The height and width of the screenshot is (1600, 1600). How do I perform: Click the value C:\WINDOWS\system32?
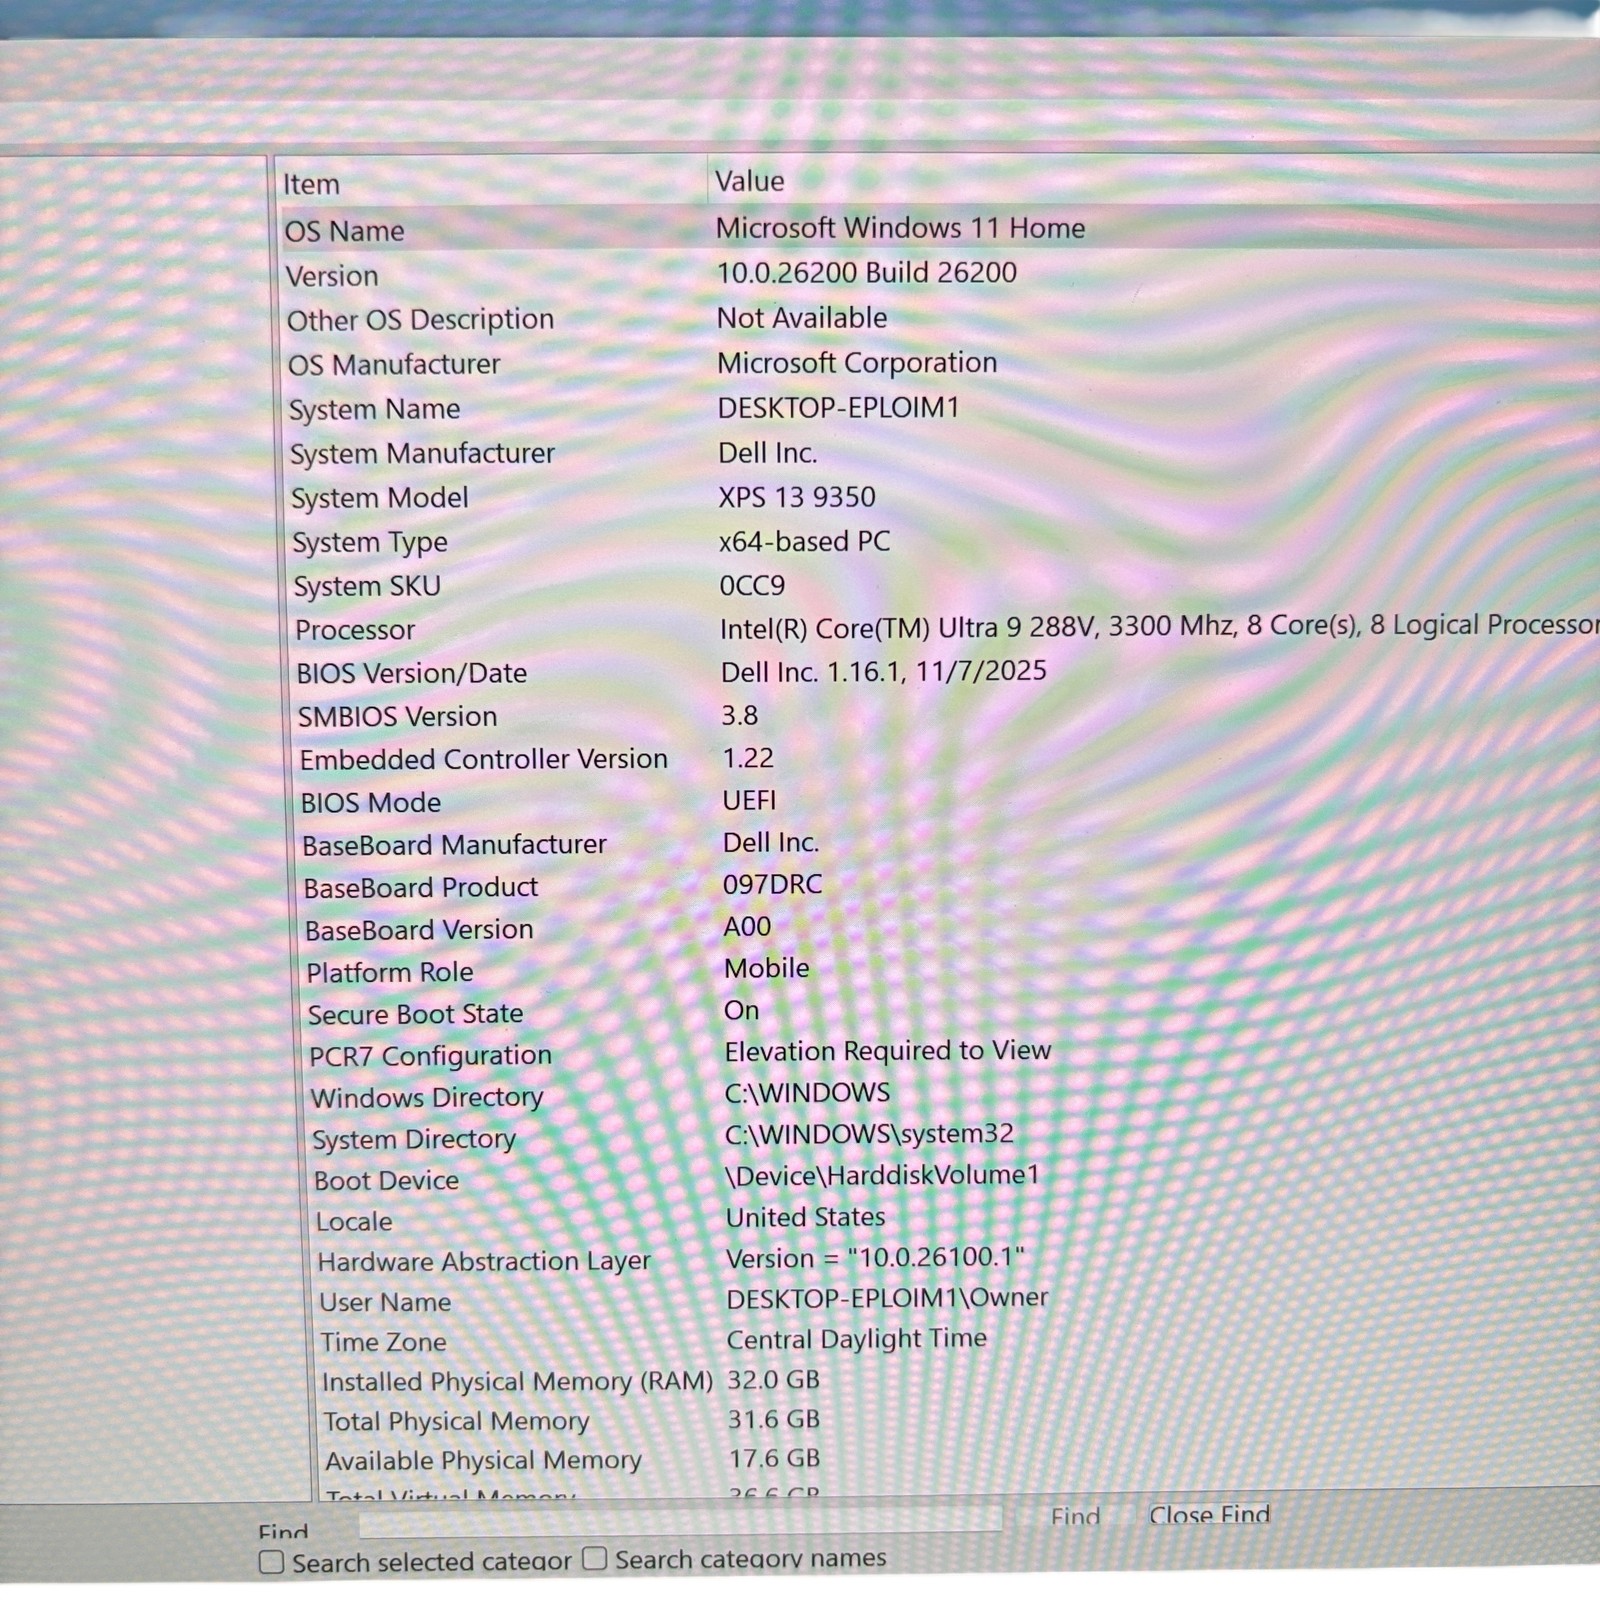tap(869, 1134)
